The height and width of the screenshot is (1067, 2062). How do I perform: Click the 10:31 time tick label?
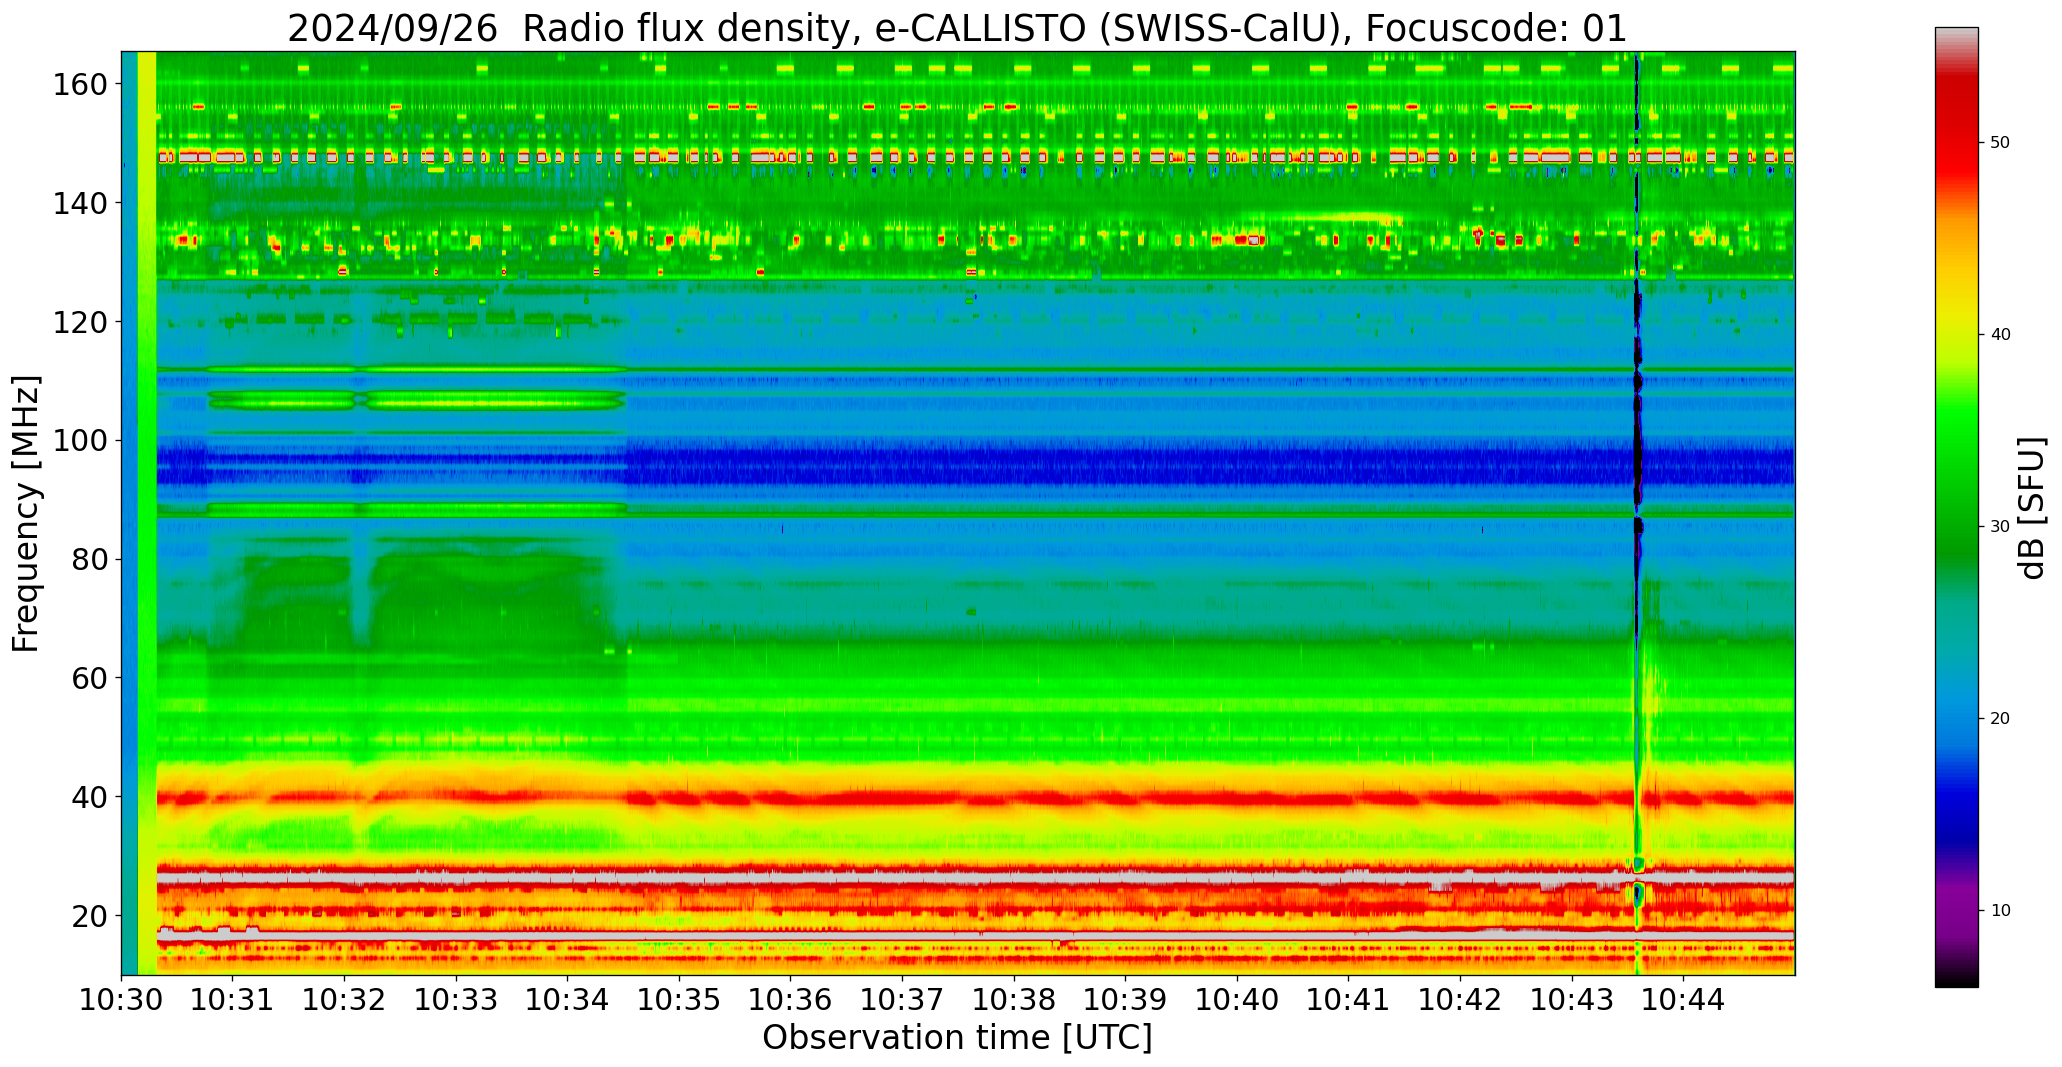coord(233,1000)
